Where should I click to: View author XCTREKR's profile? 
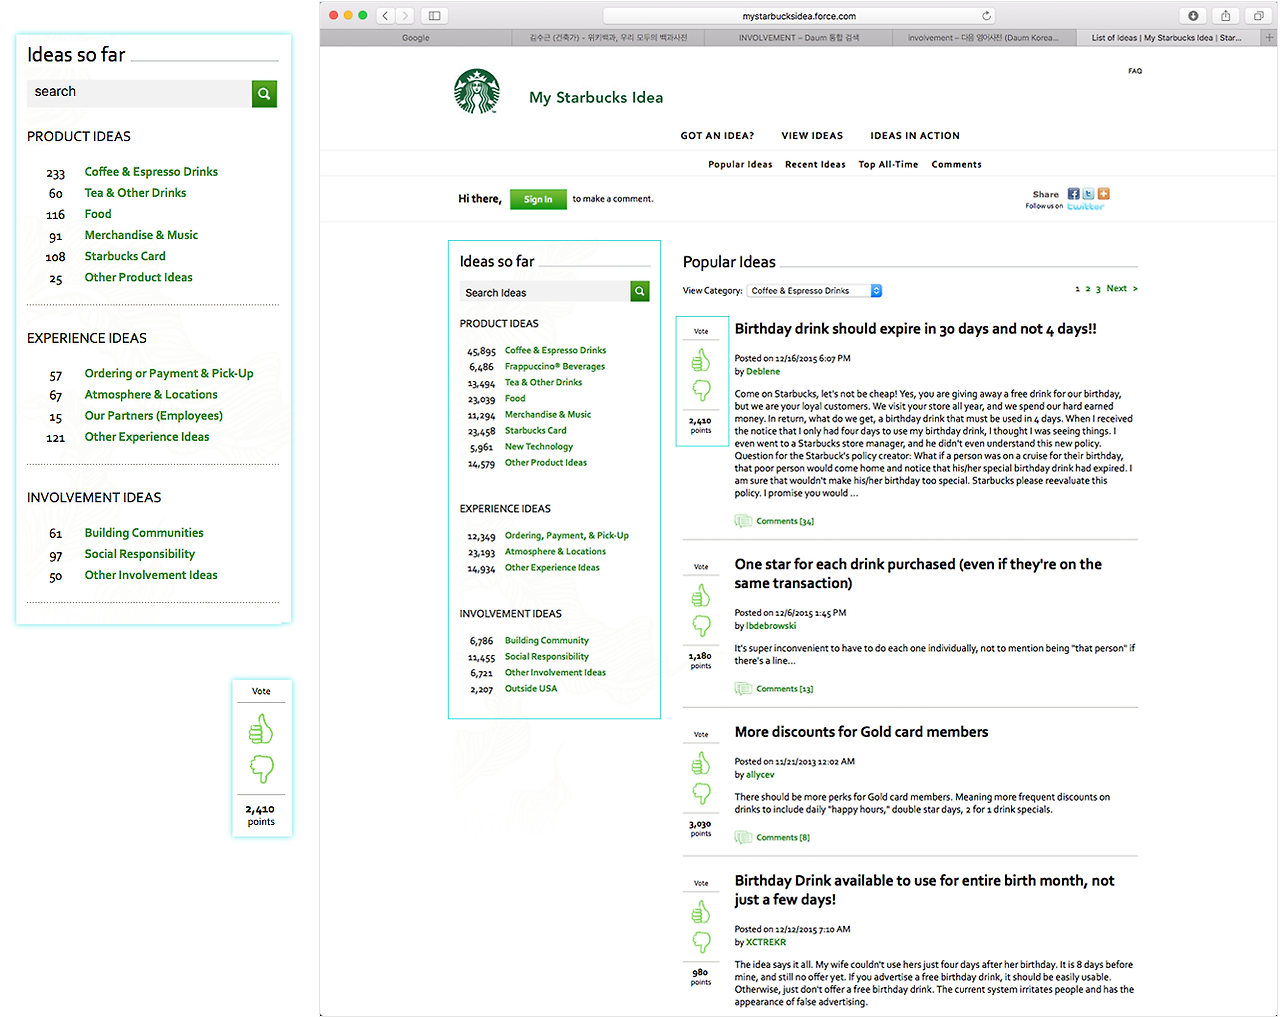point(766,942)
